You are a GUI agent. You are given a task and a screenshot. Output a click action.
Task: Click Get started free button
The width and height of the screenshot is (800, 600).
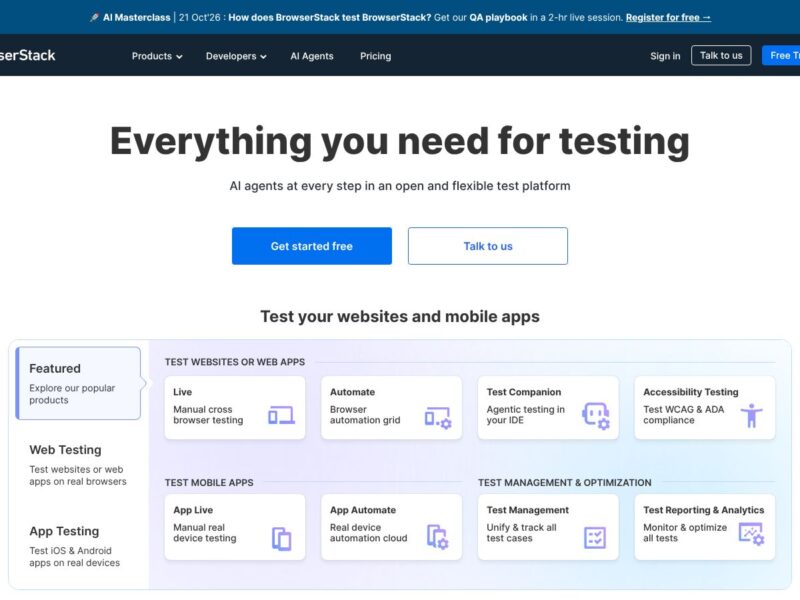pyautogui.click(x=312, y=246)
